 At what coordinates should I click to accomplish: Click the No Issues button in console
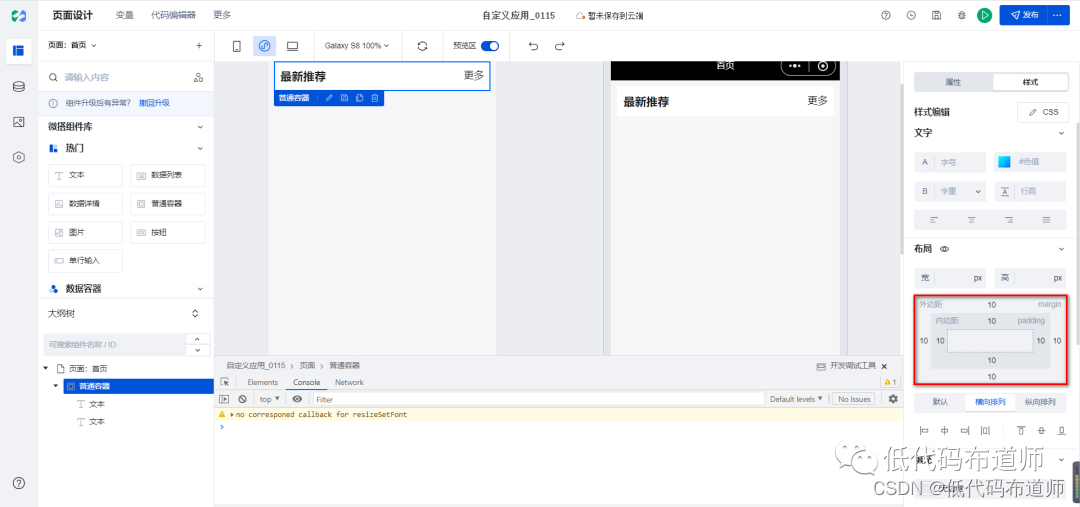point(853,399)
